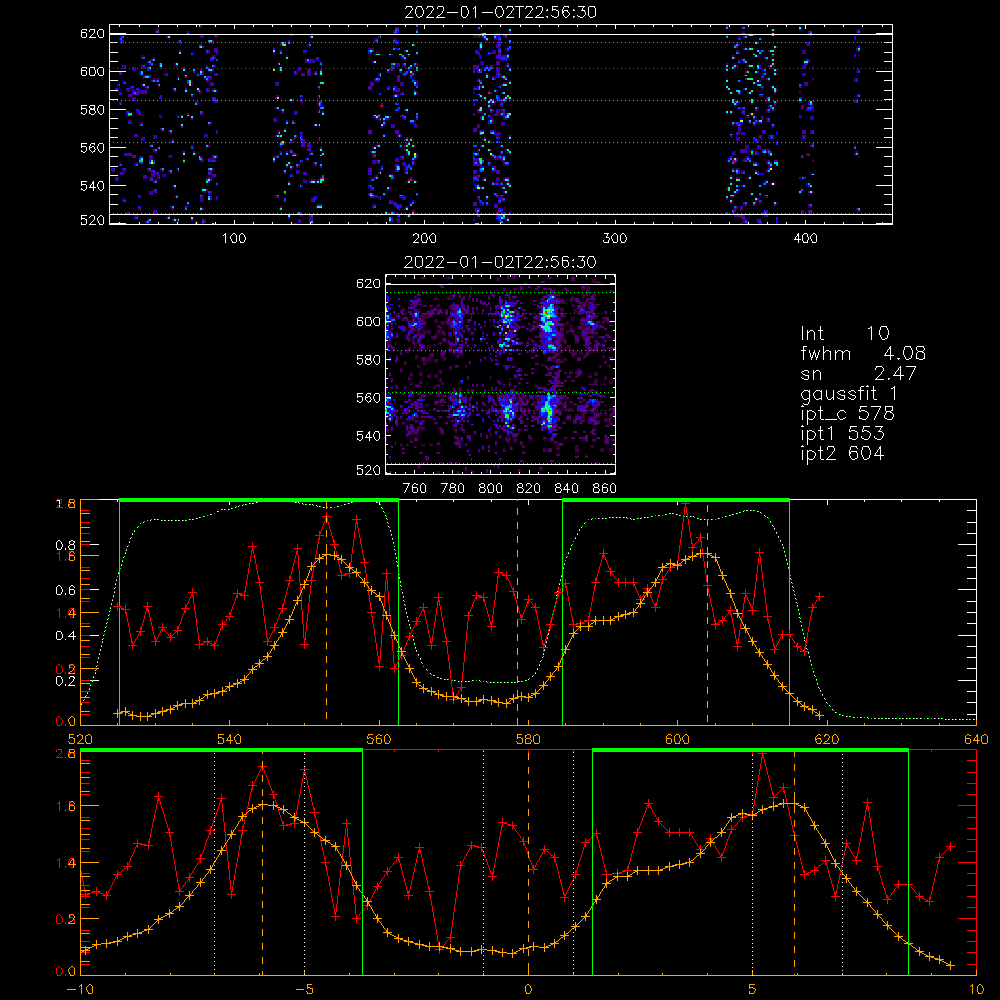
Task: Click x-axis label -10 of the bottom plot
Action: pyautogui.click(x=80, y=990)
